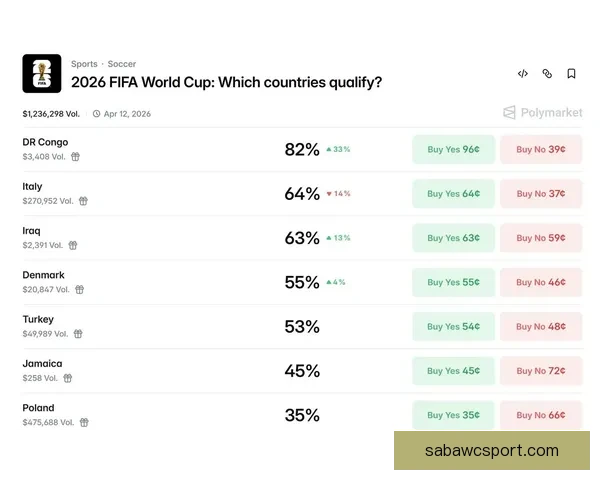Bookmark this World Cup market
This screenshot has height=480, width=600.
coord(571,74)
